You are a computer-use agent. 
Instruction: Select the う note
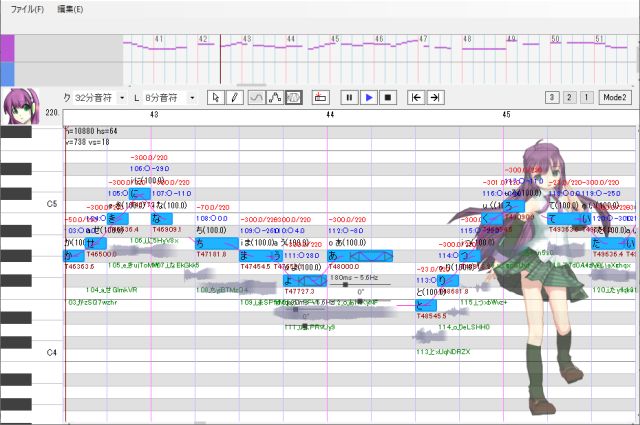[x=278, y=256]
